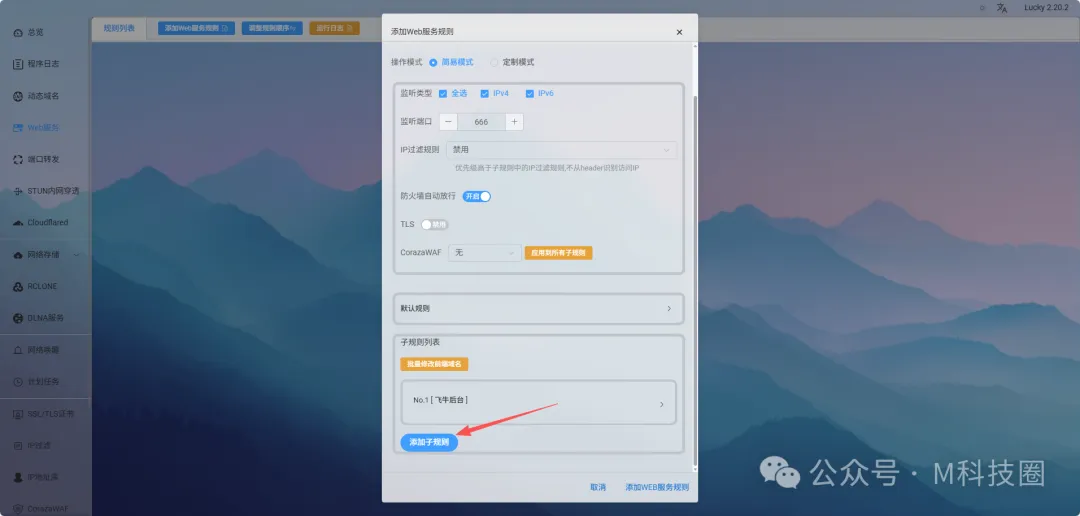1080x516 pixels.
Task: Open Cloudflared via its cloud icon
Action: tap(19, 223)
